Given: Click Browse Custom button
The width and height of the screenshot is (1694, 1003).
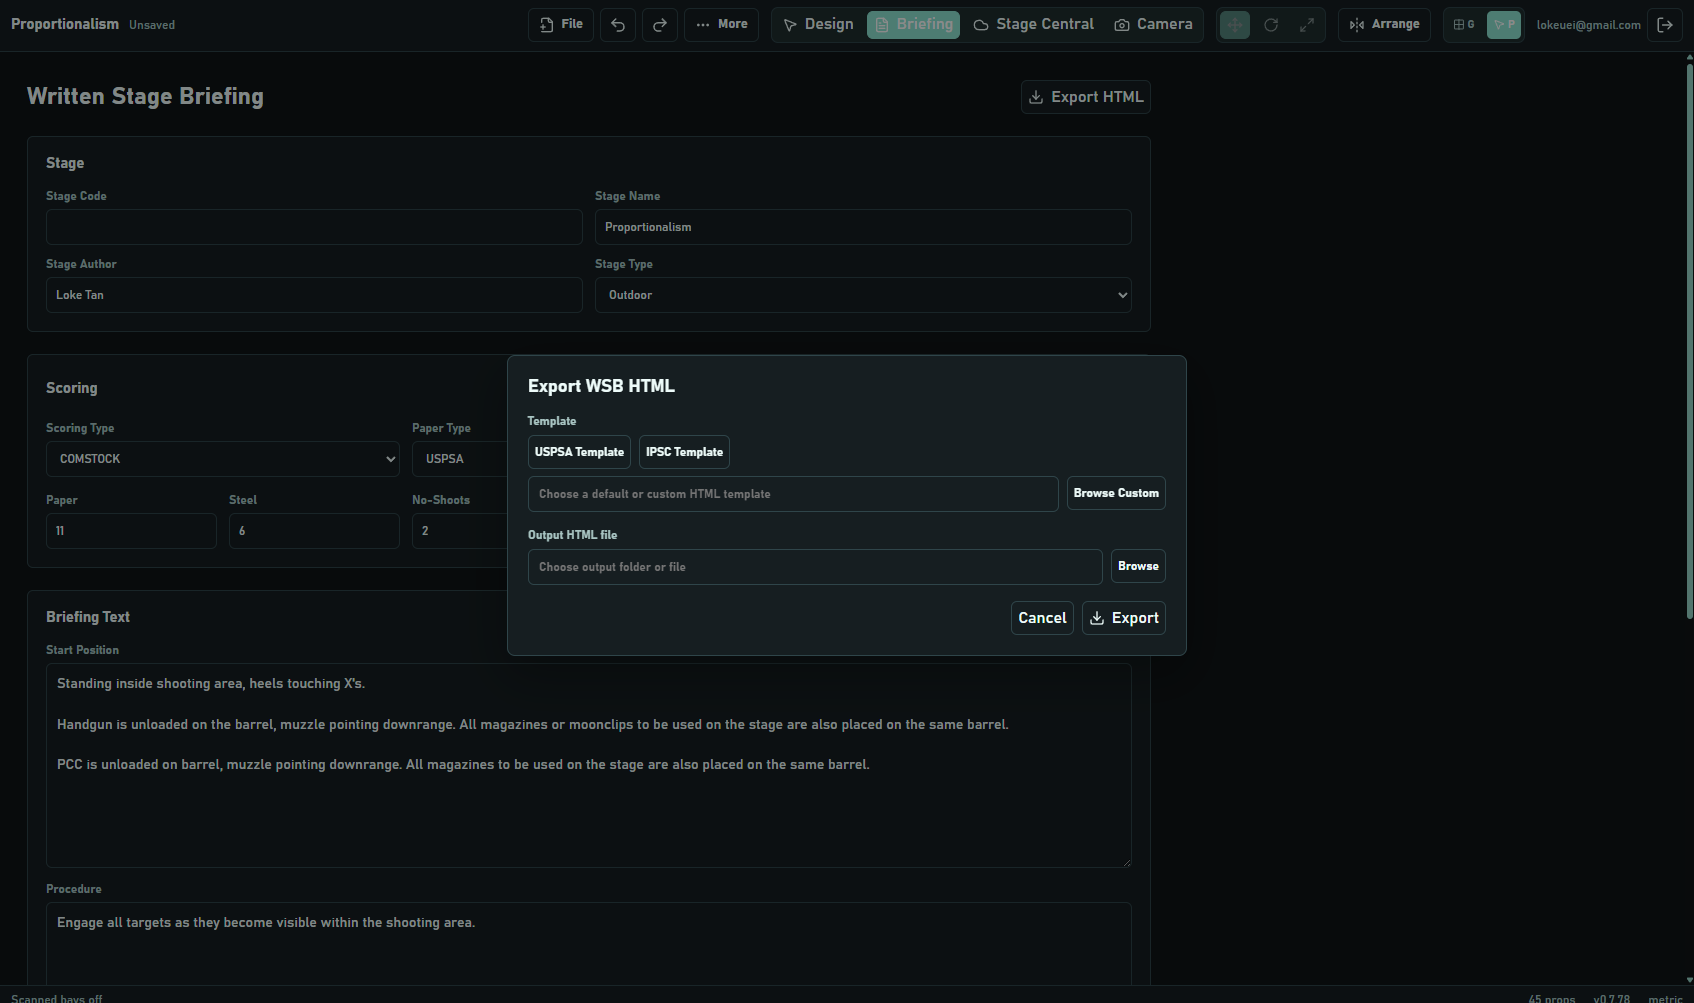Looking at the screenshot, I should pyautogui.click(x=1116, y=493).
